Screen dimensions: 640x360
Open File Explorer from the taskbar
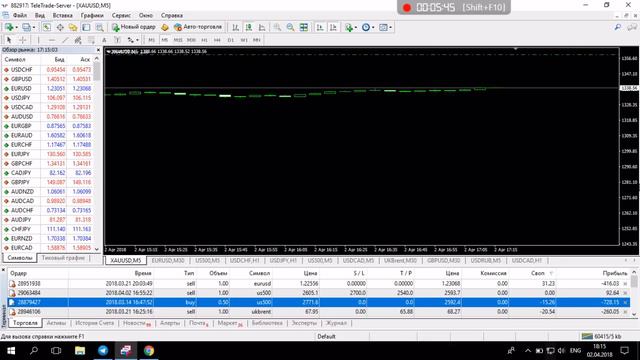(x=80, y=351)
